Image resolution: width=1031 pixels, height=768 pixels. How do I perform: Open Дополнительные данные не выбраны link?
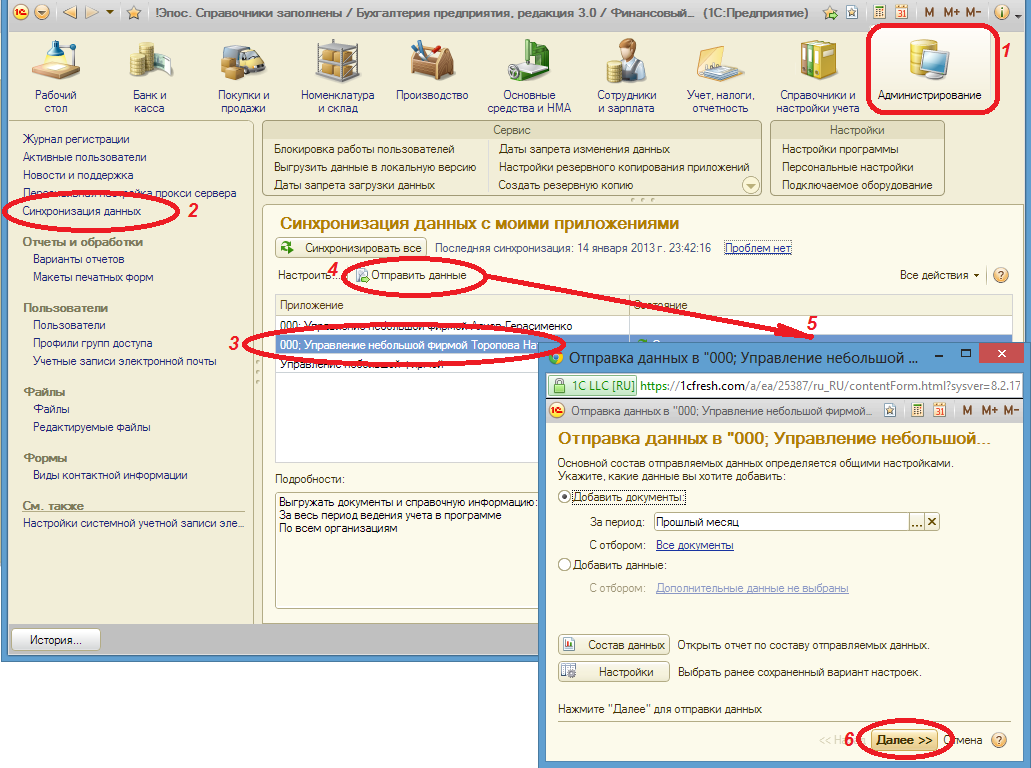point(752,588)
